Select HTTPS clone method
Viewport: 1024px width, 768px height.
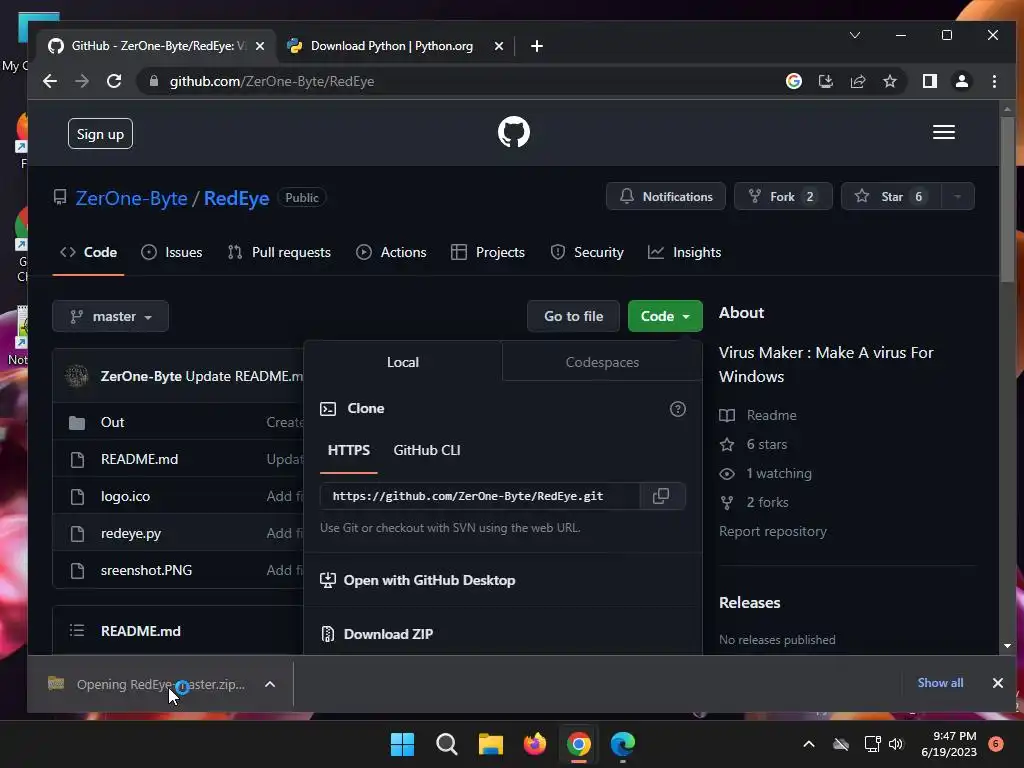point(349,450)
